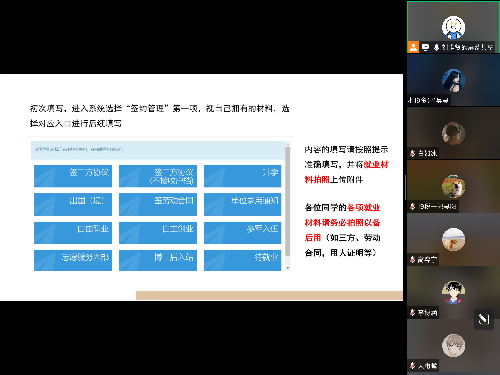Select the golden dog on beach avatar
Image resolution: width=500 pixels, height=375 pixels.
click(x=453, y=239)
